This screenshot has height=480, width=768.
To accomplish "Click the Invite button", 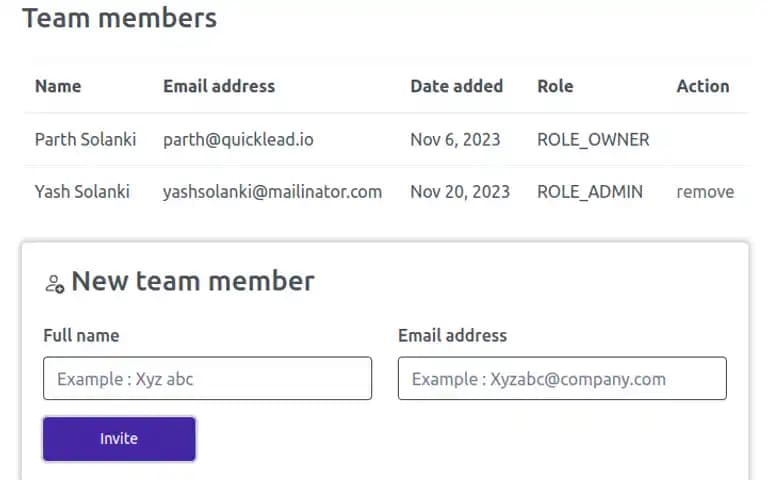I will coord(119,439).
